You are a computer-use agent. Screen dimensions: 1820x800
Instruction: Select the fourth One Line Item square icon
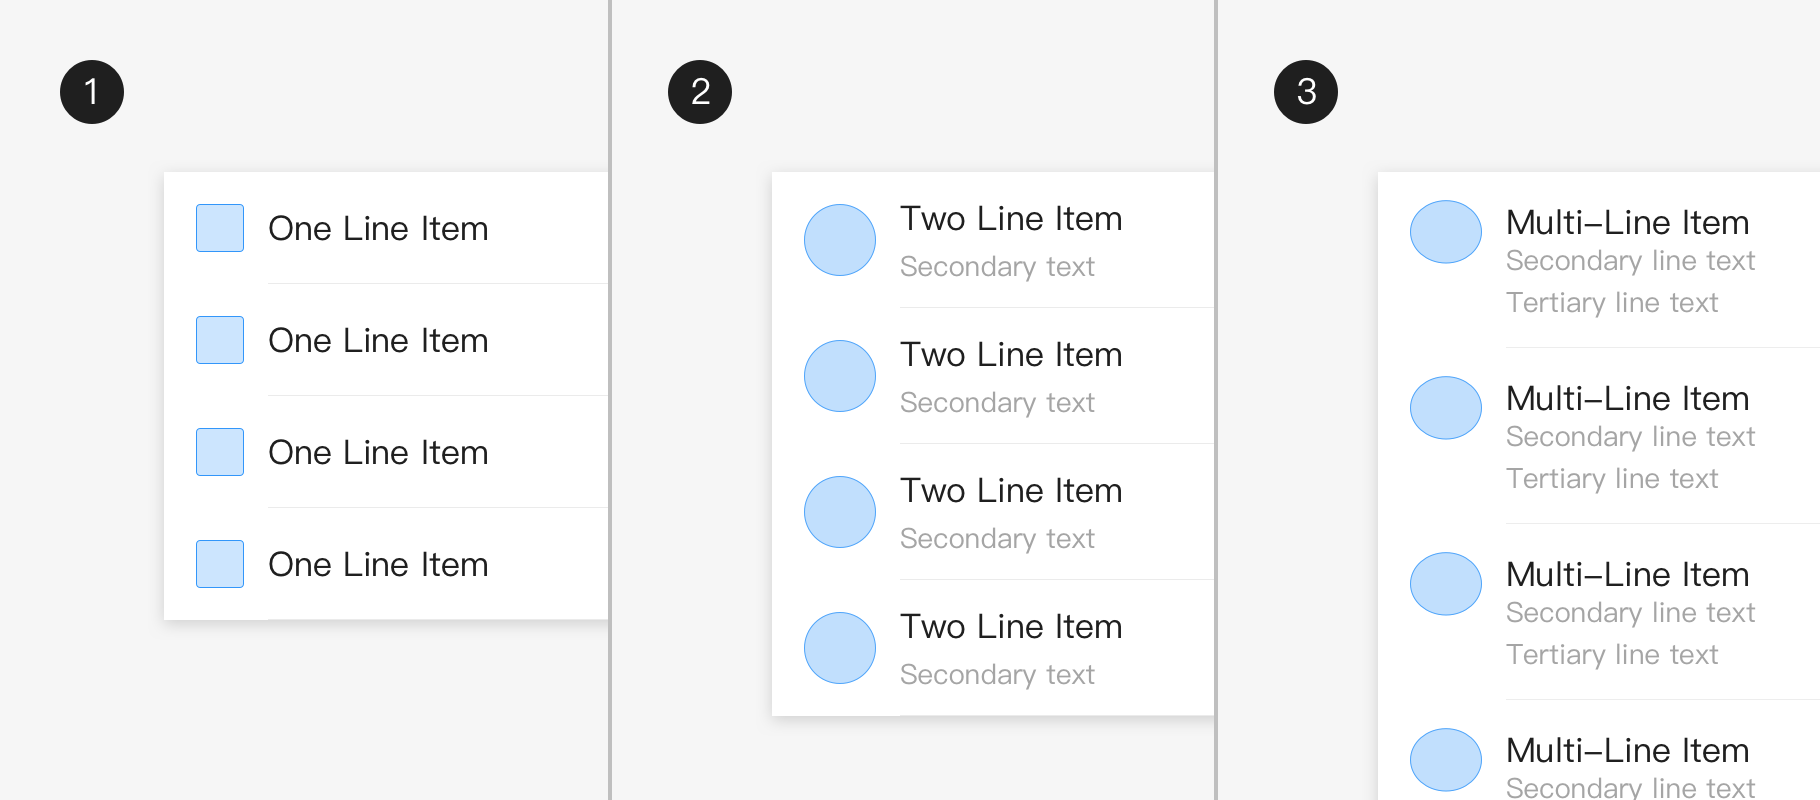click(x=220, y=564)
